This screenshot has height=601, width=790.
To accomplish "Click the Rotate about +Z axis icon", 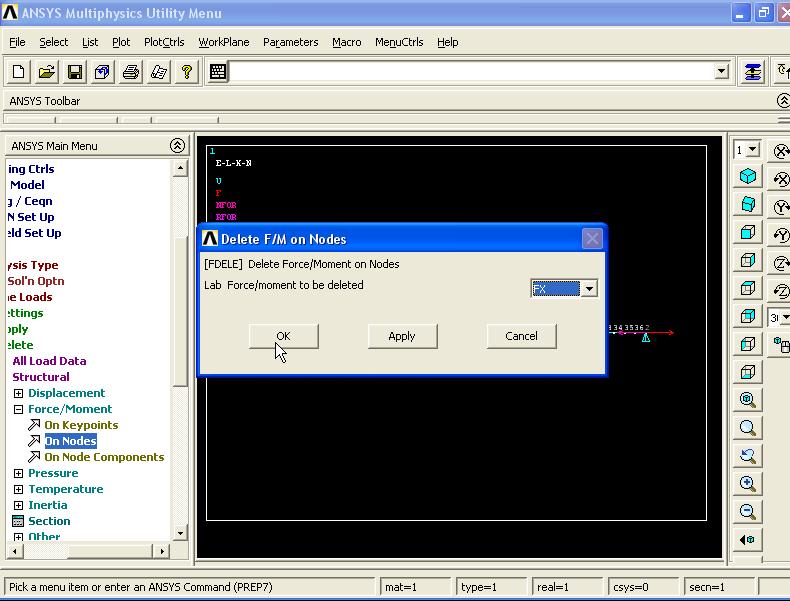I will (781, 262).
